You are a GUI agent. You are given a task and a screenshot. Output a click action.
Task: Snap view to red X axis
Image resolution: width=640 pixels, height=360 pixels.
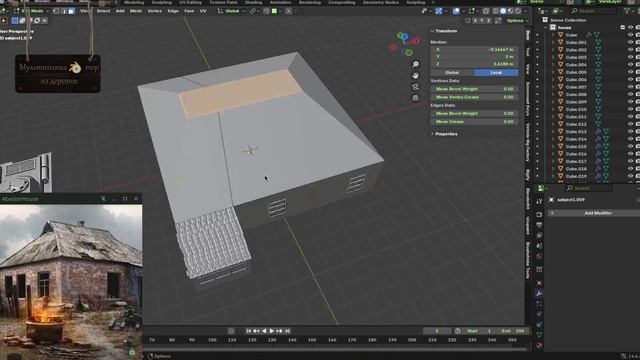click(416, 41)
